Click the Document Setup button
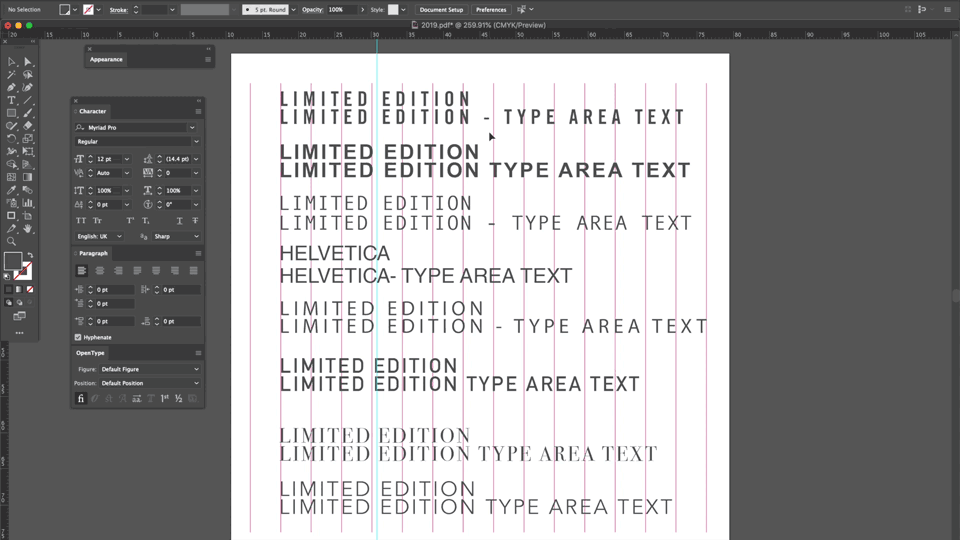This screenshot has width=960, height=540. tap(441, 10)
